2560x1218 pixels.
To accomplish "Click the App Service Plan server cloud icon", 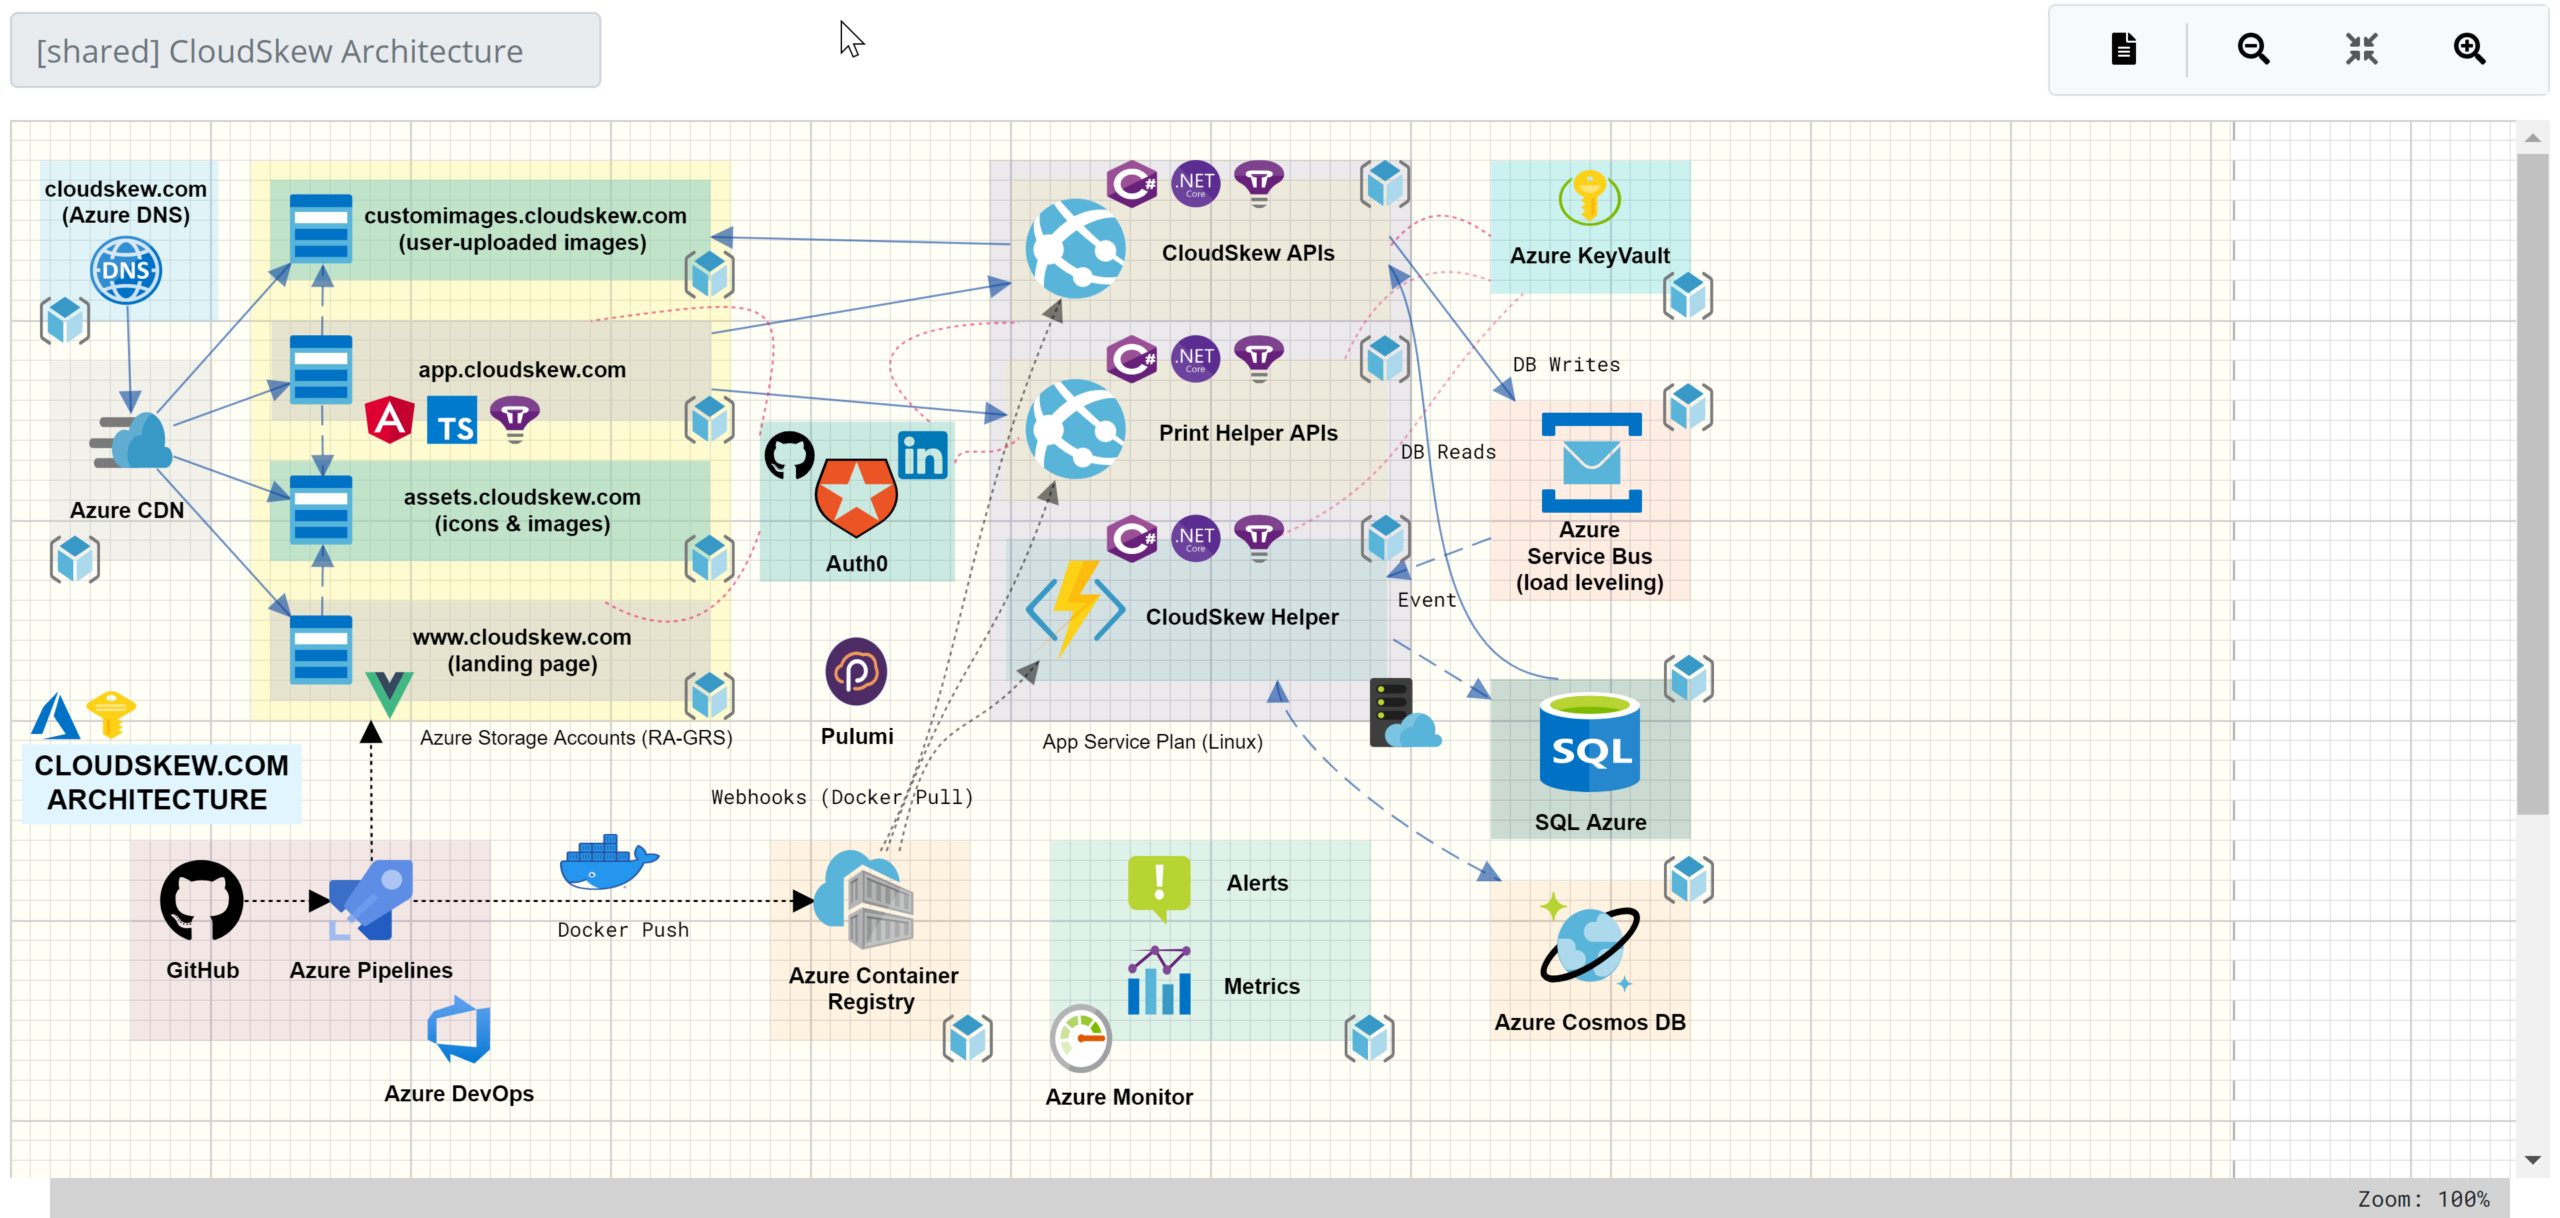I will (x=1404, y=713).
